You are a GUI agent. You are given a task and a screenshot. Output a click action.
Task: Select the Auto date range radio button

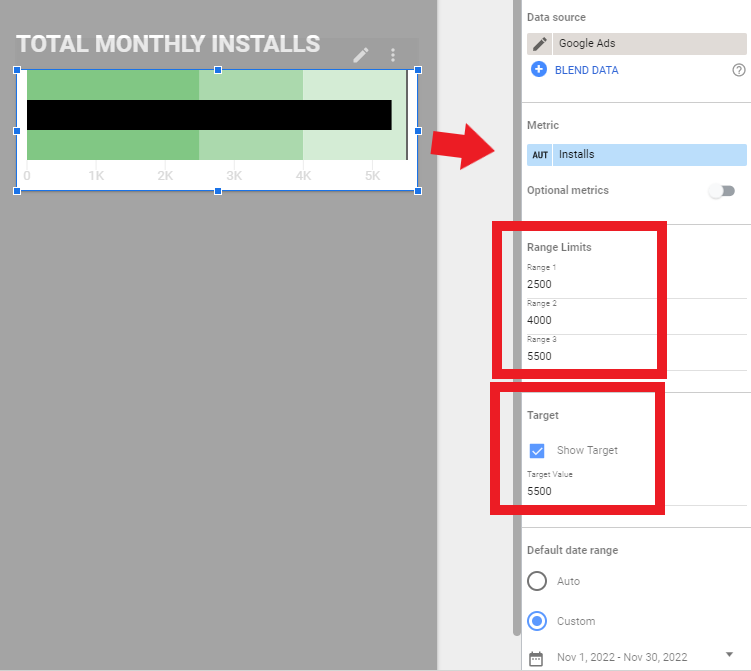tap(537, 581)
